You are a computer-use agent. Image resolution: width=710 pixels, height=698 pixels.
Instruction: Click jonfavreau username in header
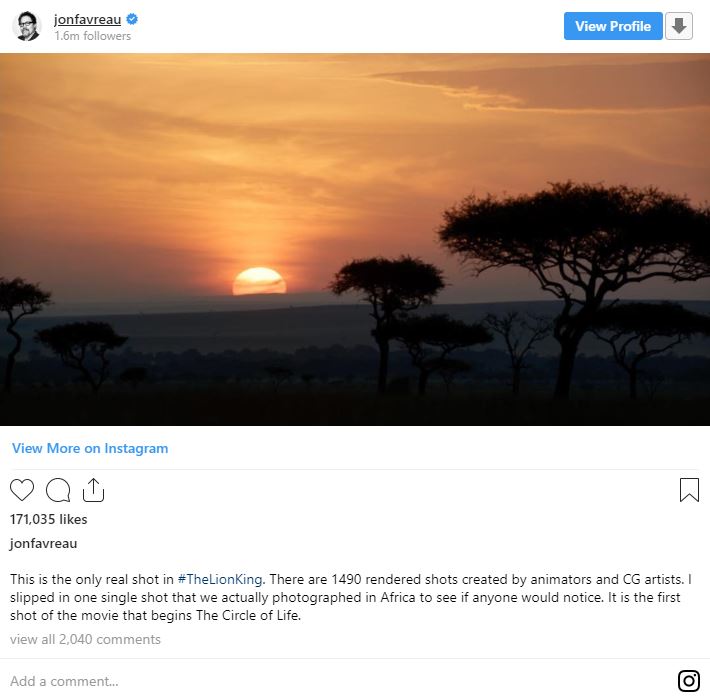[x=87, y=19]
